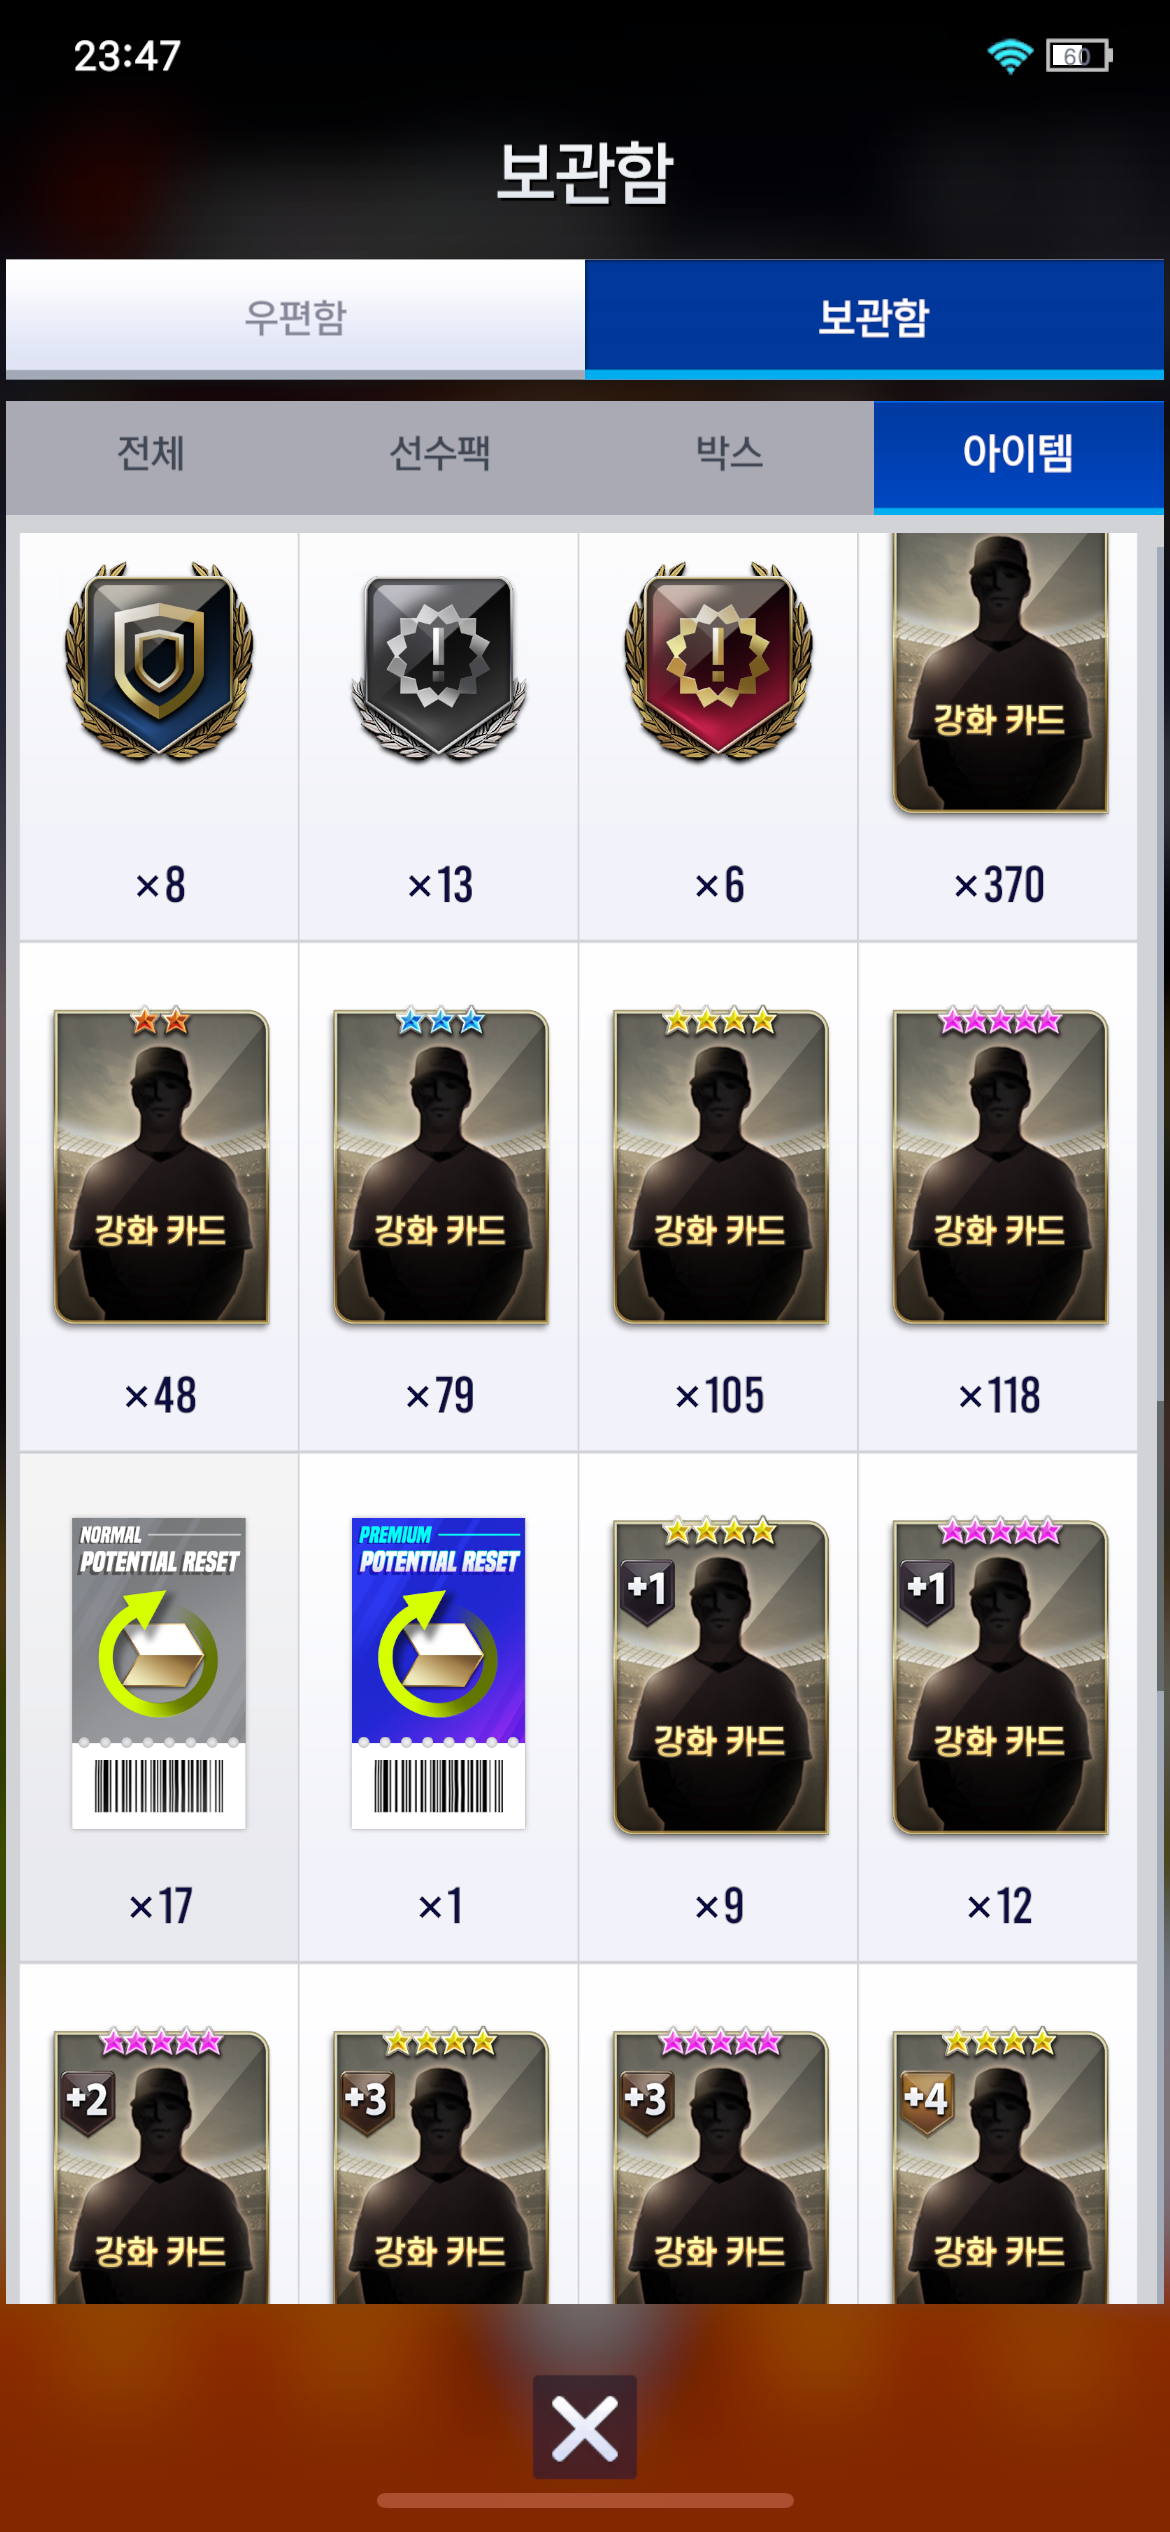
Task: Choose the three blue star 강화 카드
Action: (438, 1197)
